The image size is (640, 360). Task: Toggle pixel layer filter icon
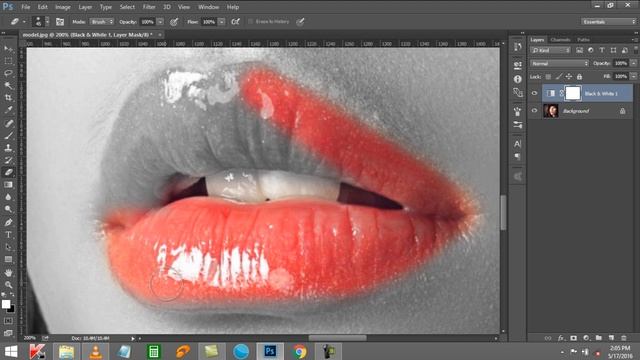(x=580, y=50)
